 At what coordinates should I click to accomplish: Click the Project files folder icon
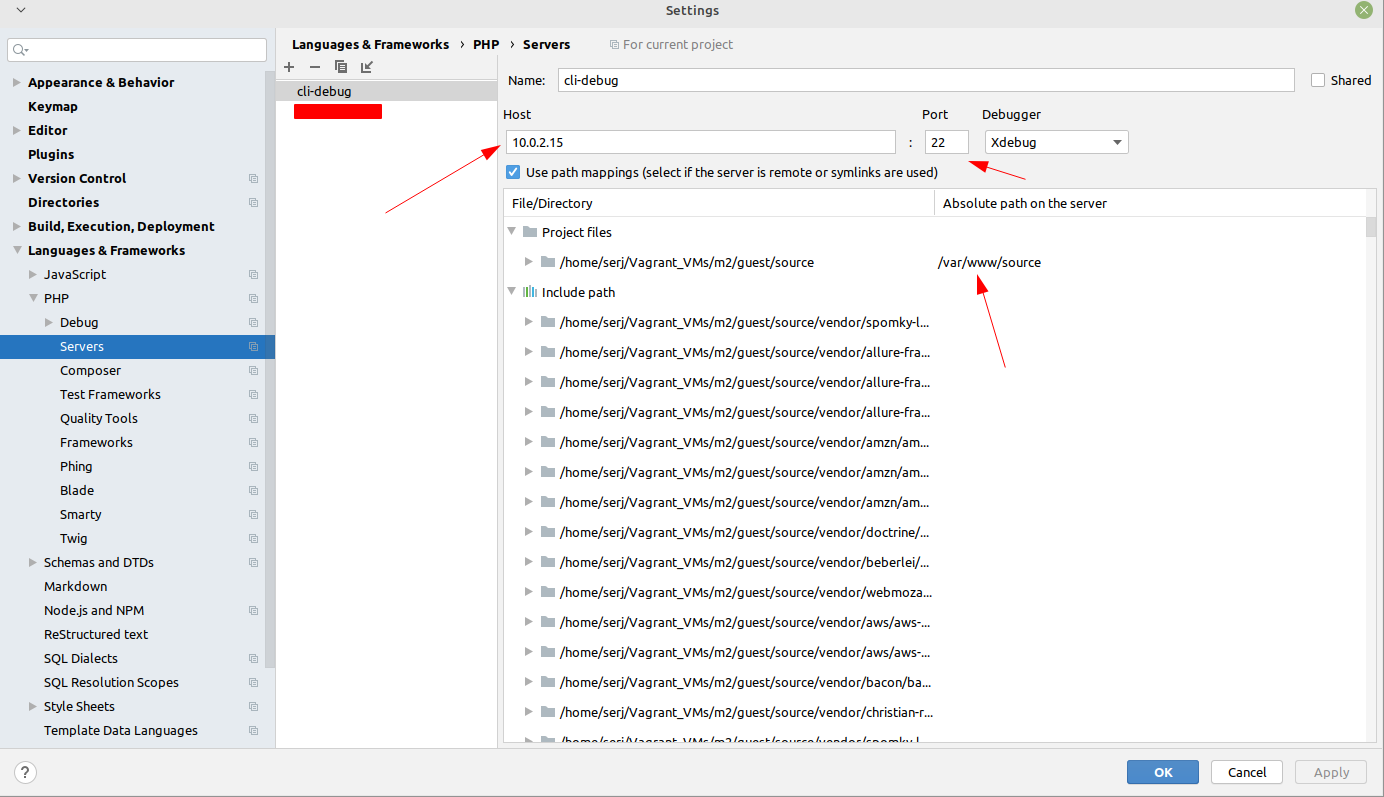(x=529, y=232)
